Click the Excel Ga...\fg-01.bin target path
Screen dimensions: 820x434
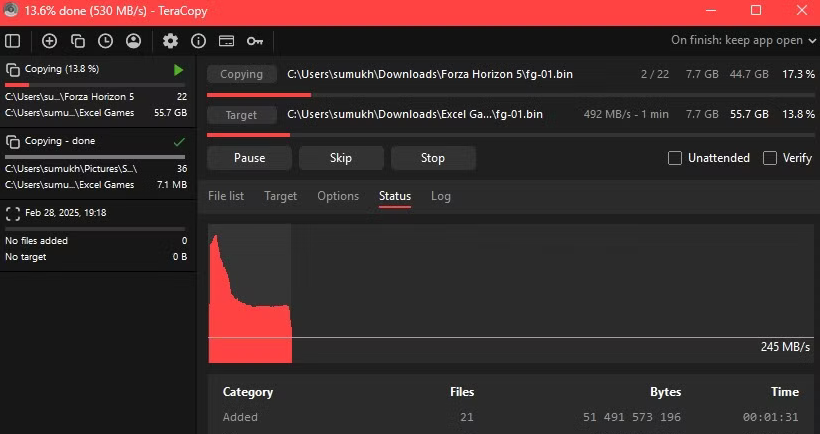(415, 114)
